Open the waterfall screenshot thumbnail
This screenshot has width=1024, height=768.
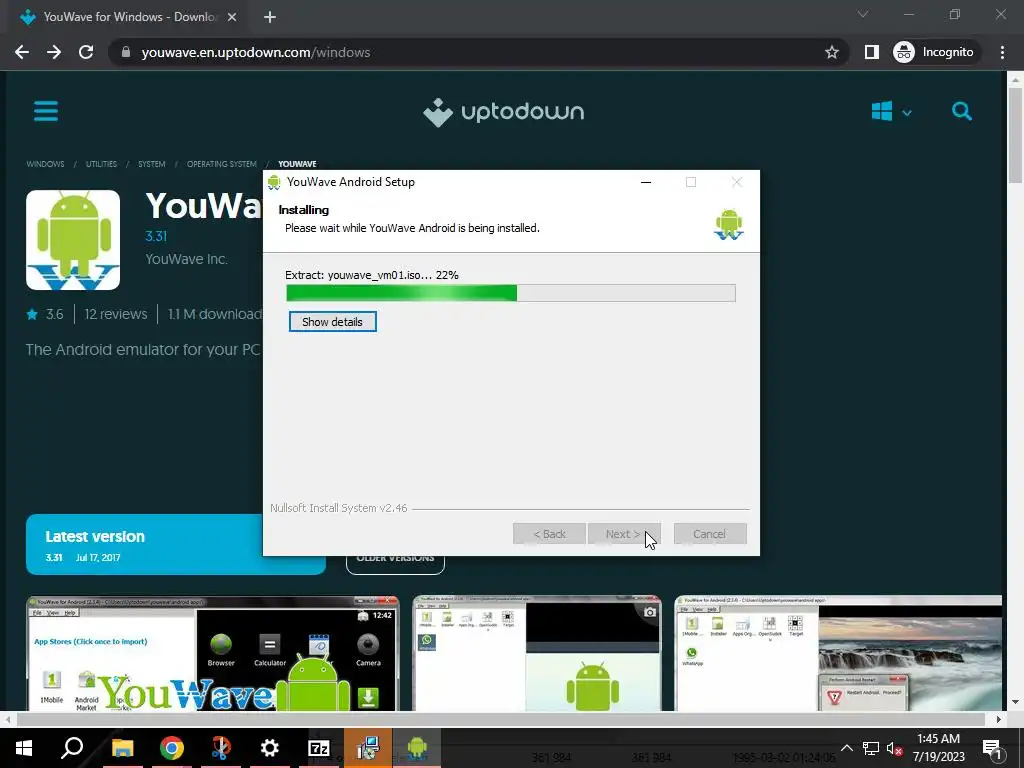click(x=838, y=653)
